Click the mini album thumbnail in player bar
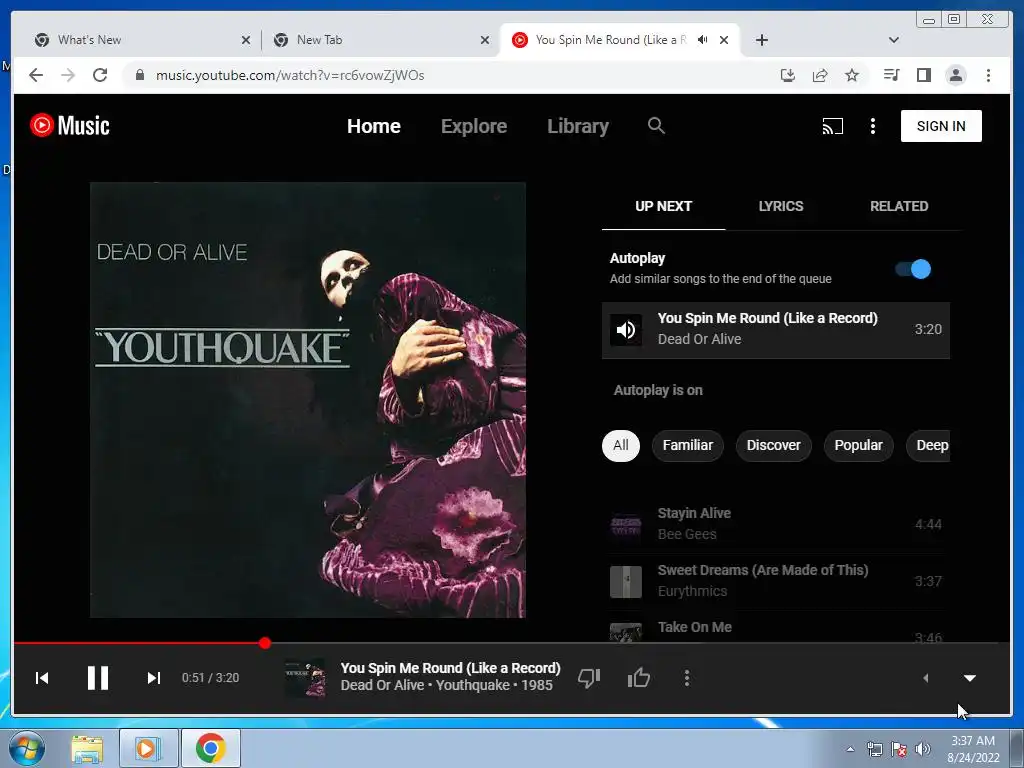The image size is (1024, 768). 305,678
